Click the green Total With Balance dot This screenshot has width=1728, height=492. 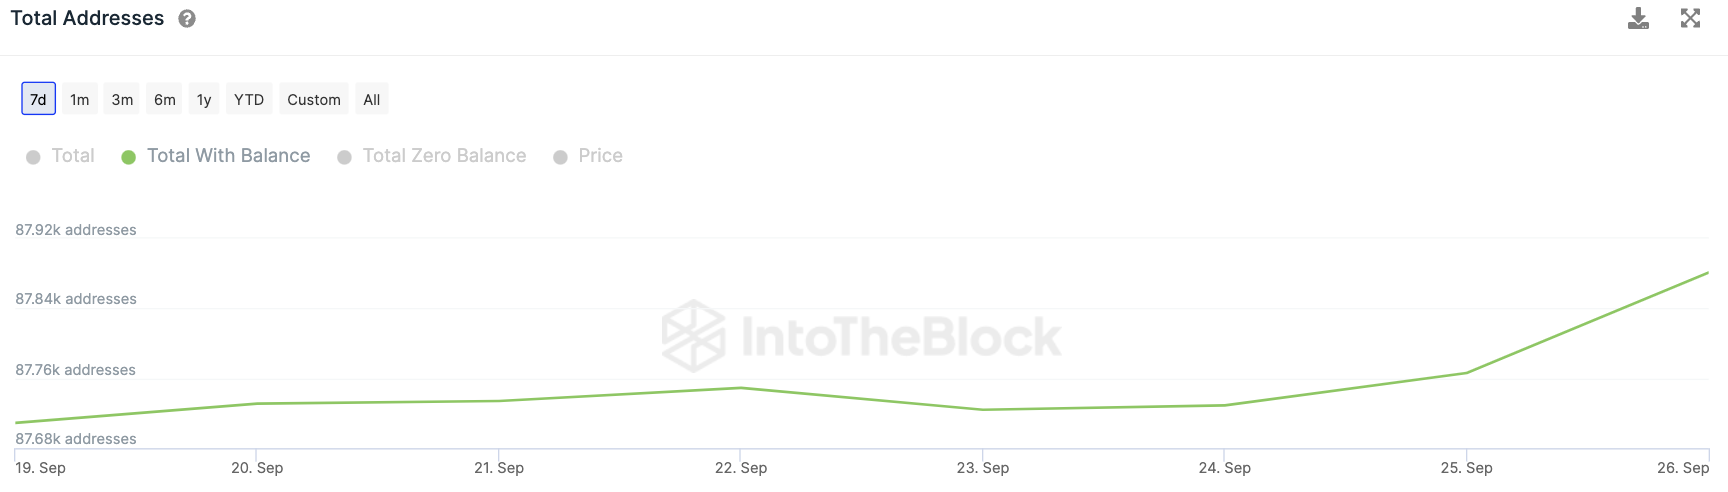pyautogui.click(x=129, y=157)
